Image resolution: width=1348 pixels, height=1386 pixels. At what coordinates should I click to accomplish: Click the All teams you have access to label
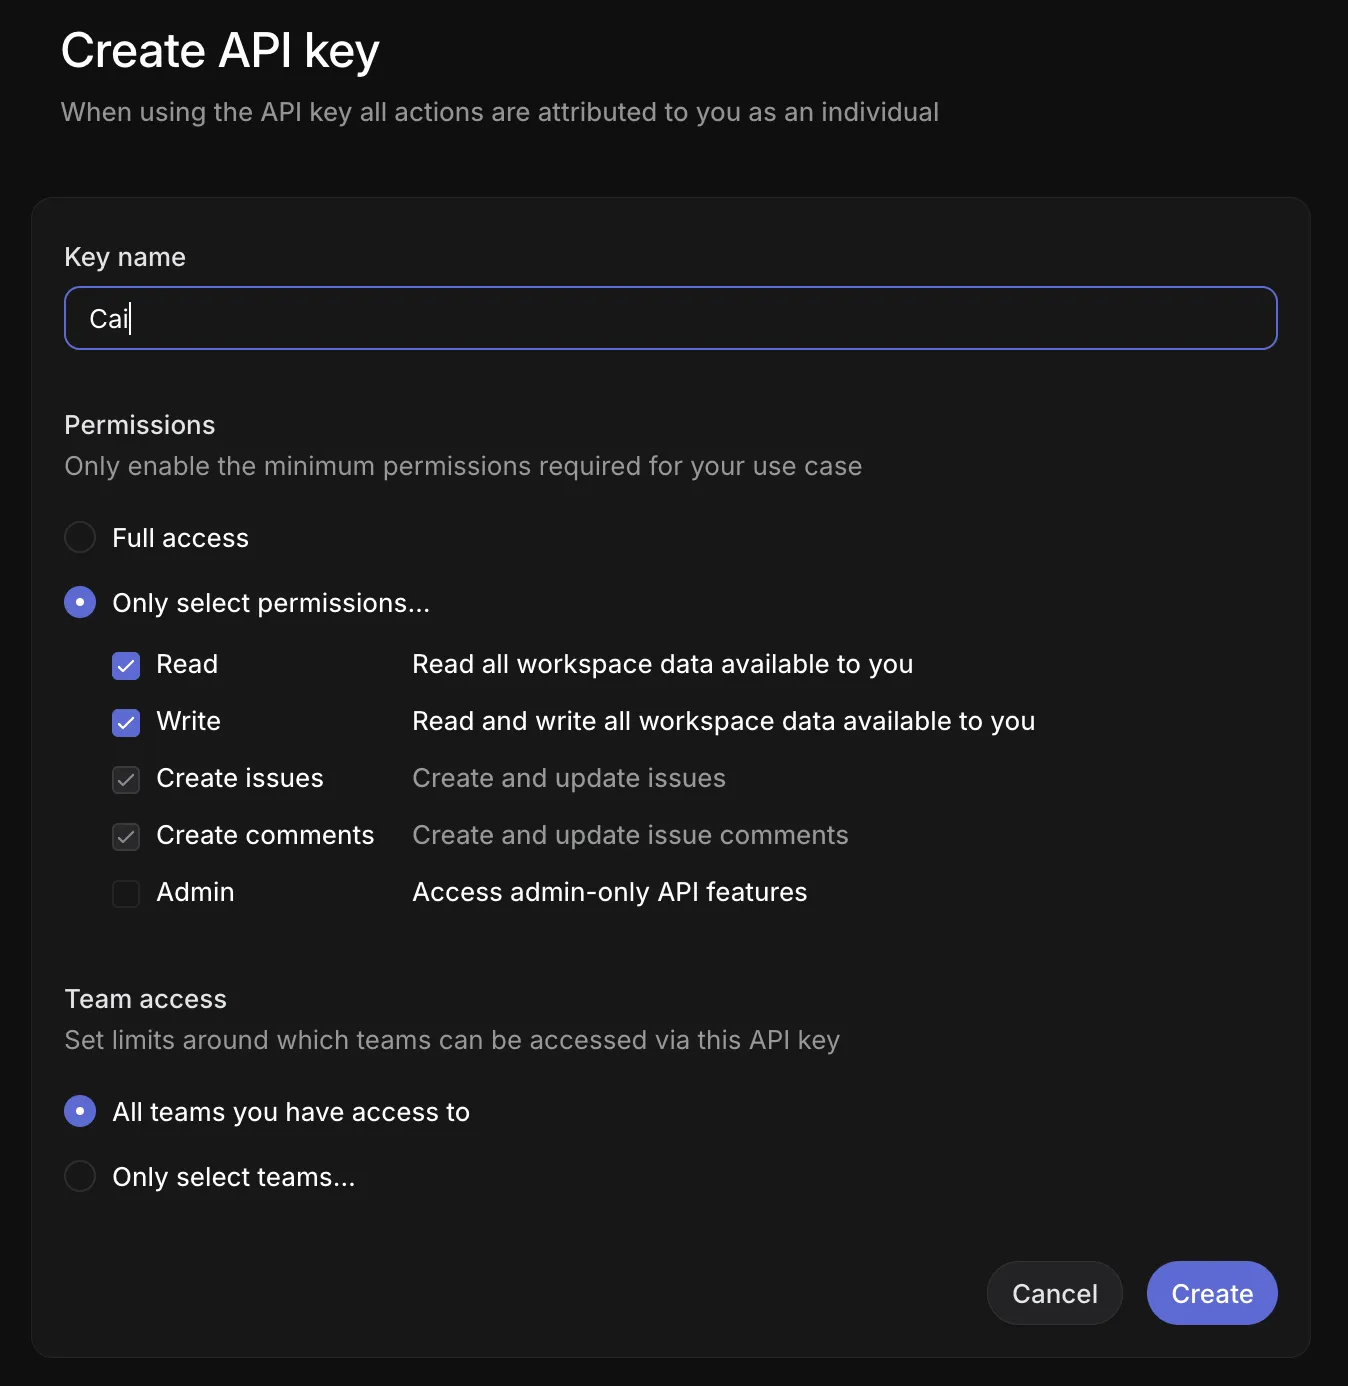tap(290, 1111)
